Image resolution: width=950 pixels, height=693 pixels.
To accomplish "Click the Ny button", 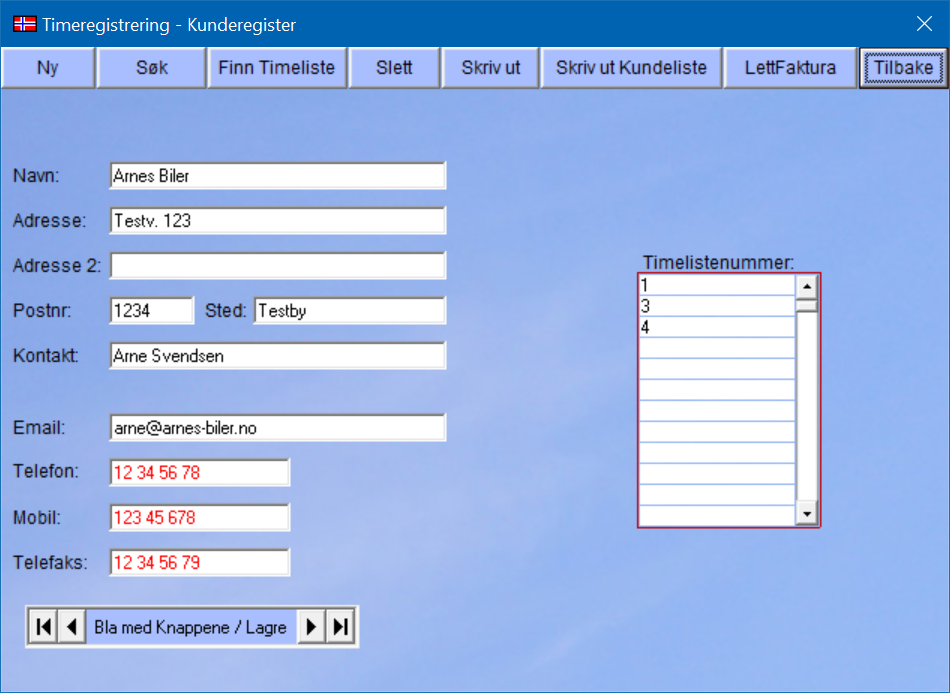I will coord(48,68).
